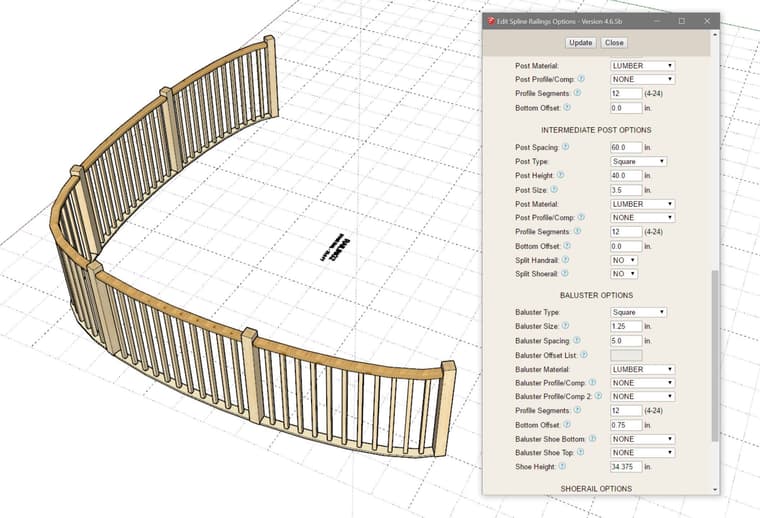Click the INTERMEDIATE POST OPTIONS heading

click(596, 130)
